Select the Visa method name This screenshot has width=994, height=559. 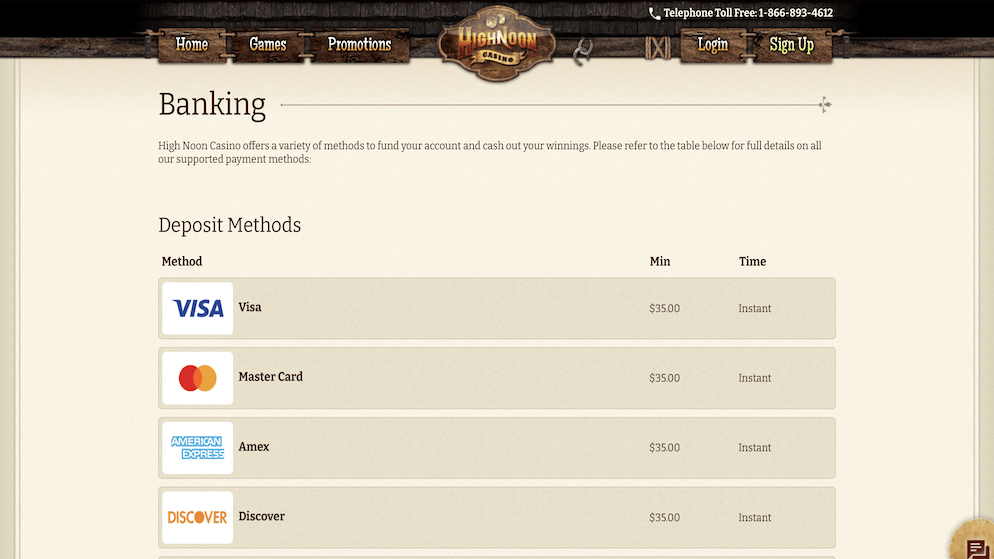(x=250, y=307)
